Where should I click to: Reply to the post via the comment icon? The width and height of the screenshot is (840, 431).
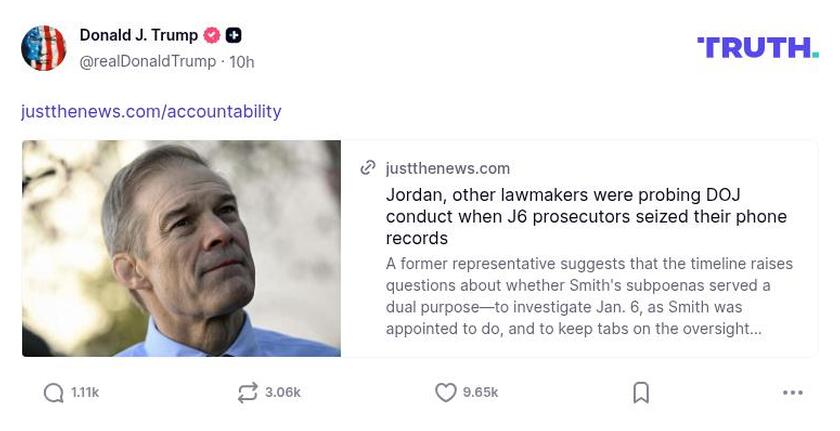(x=54, y=393)
